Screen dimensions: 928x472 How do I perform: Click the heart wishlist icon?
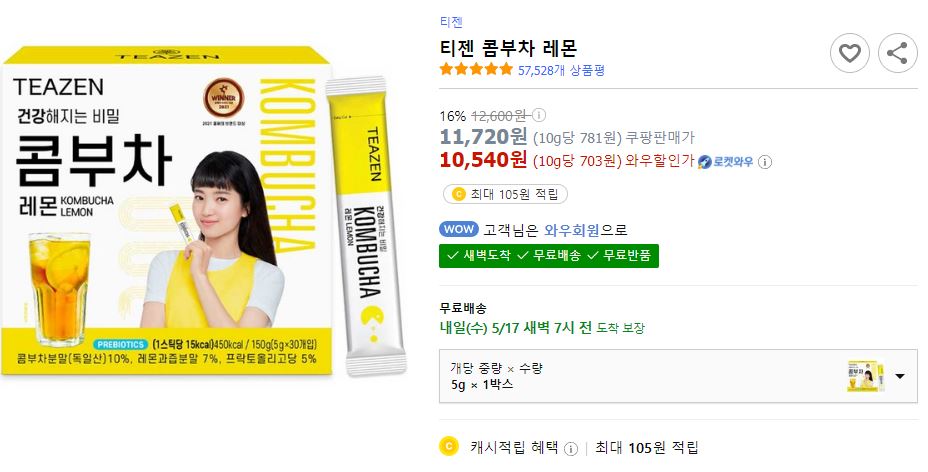849,53
